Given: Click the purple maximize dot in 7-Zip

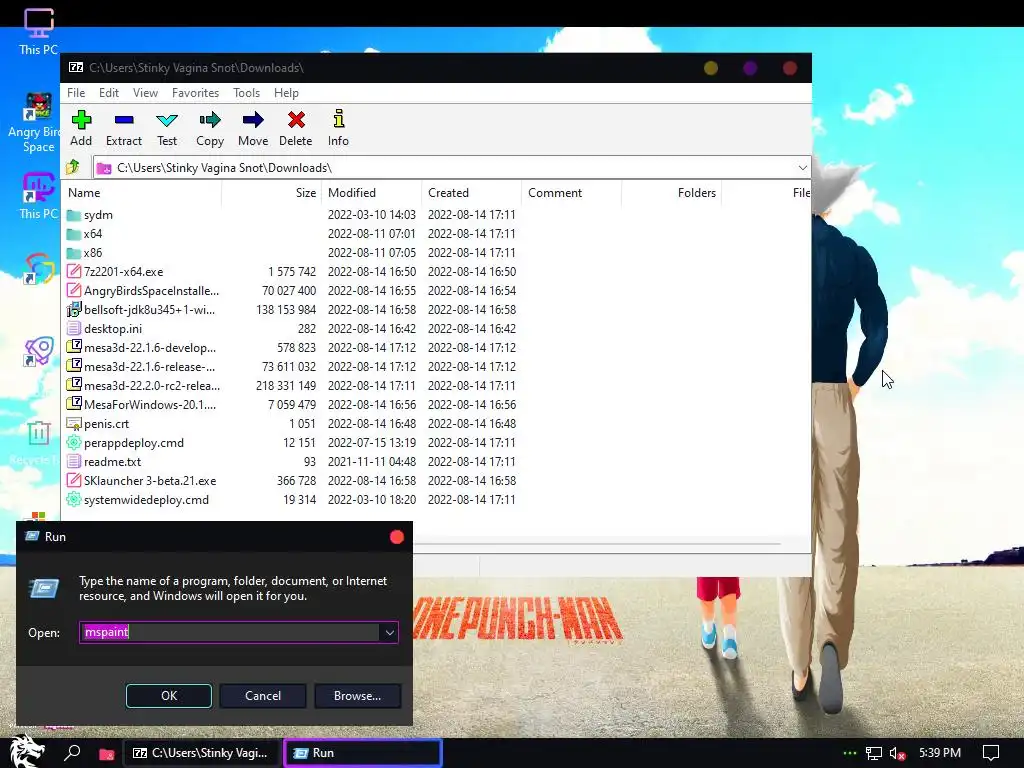Looking at the screenshot, I should coord(750,68).
